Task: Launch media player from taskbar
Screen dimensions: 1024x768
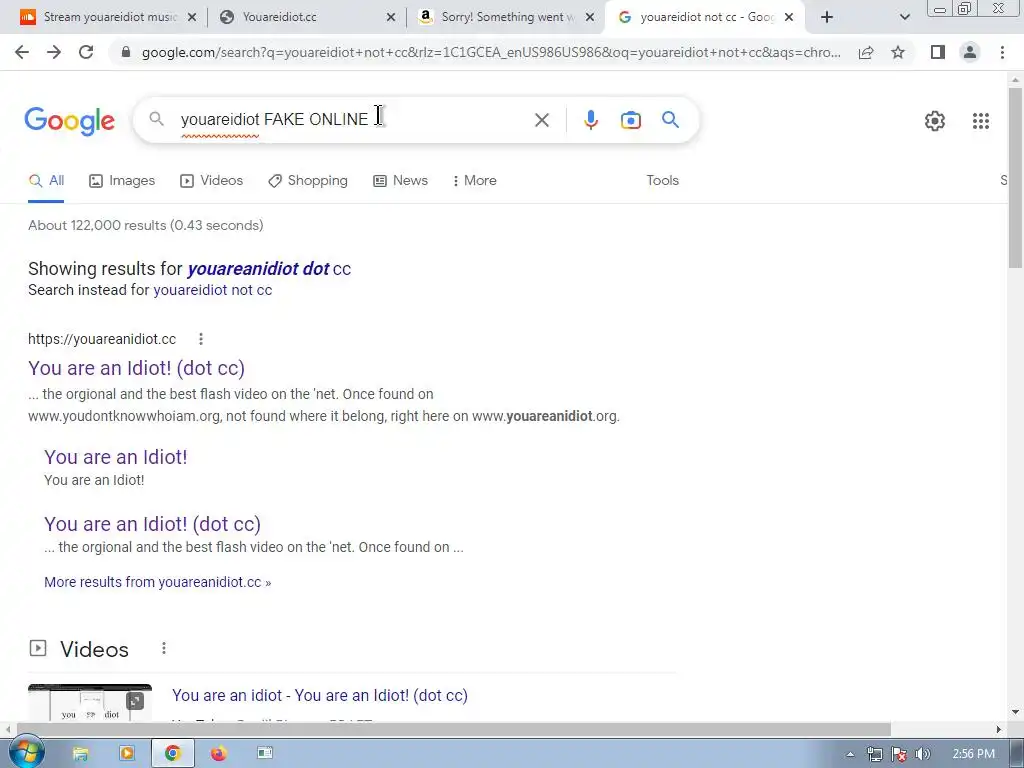Action: click(x=127, y=754)
